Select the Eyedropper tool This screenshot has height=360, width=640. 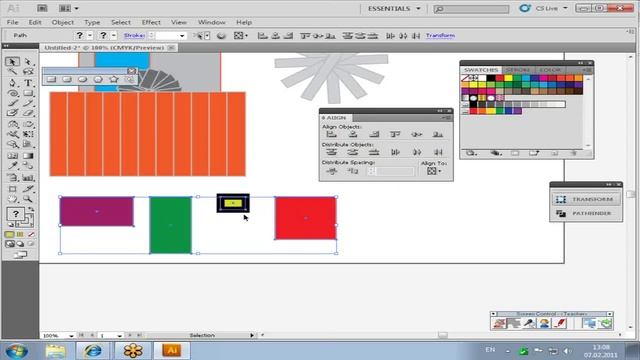click(12, 166)
